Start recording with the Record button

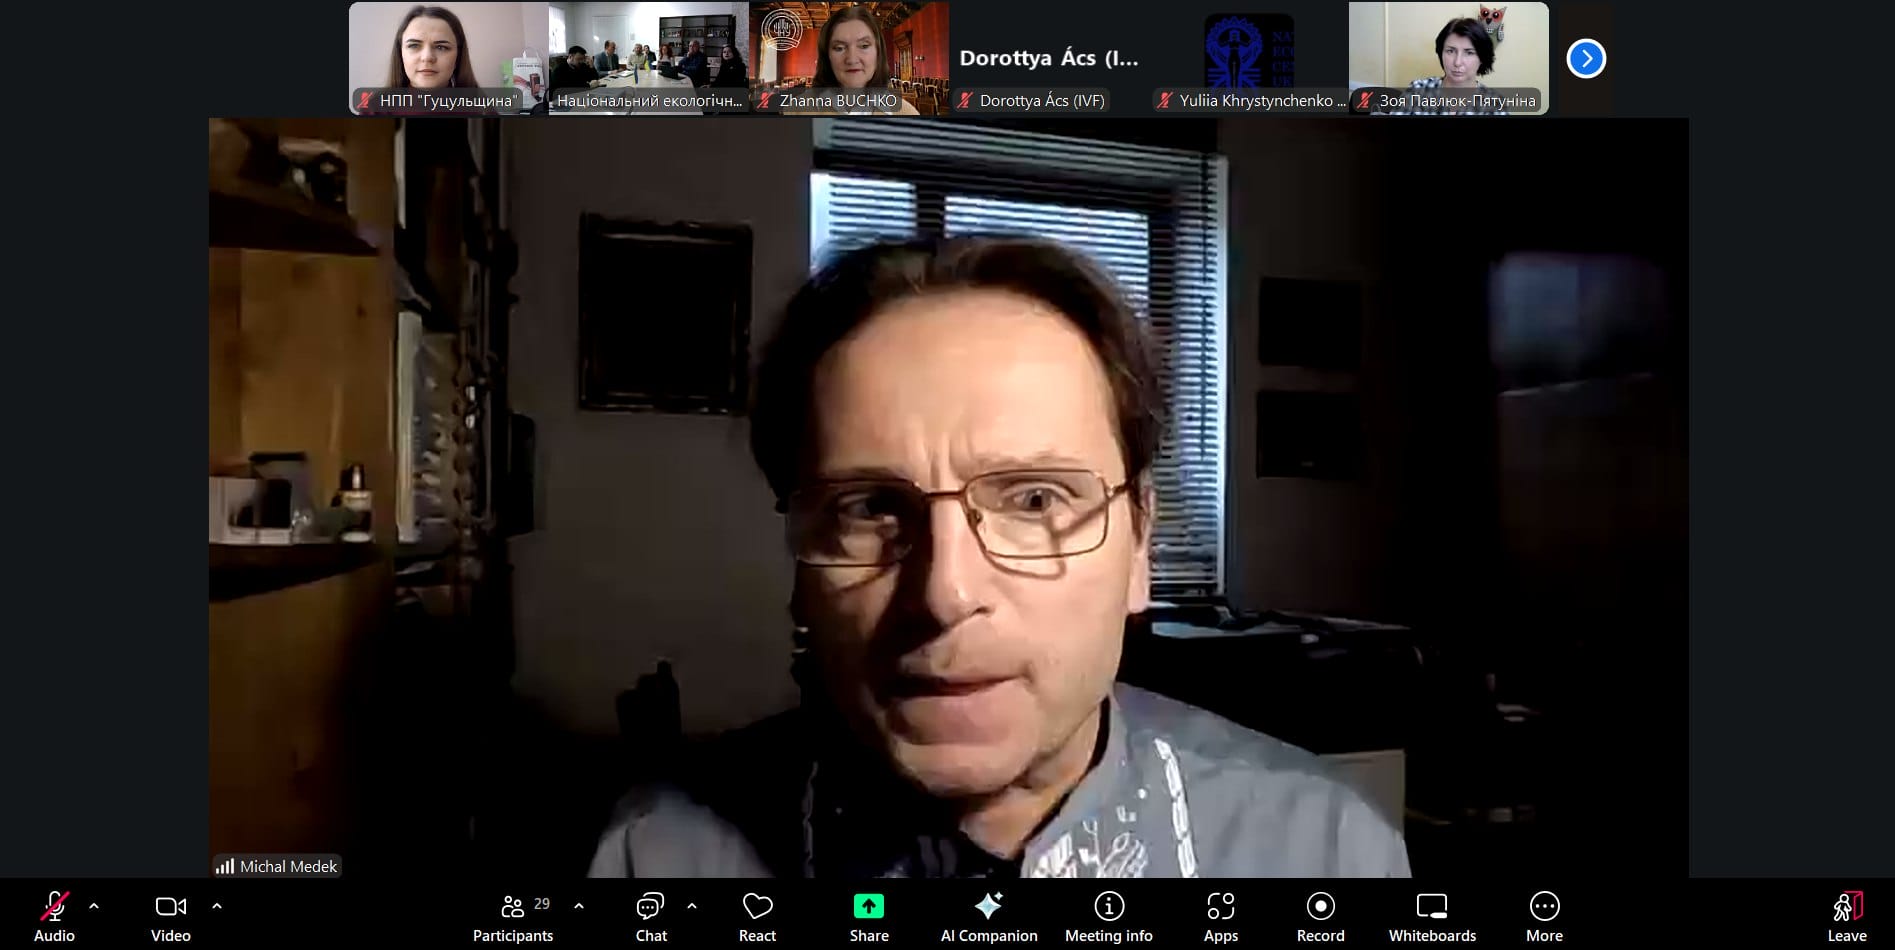[1320, 916]
